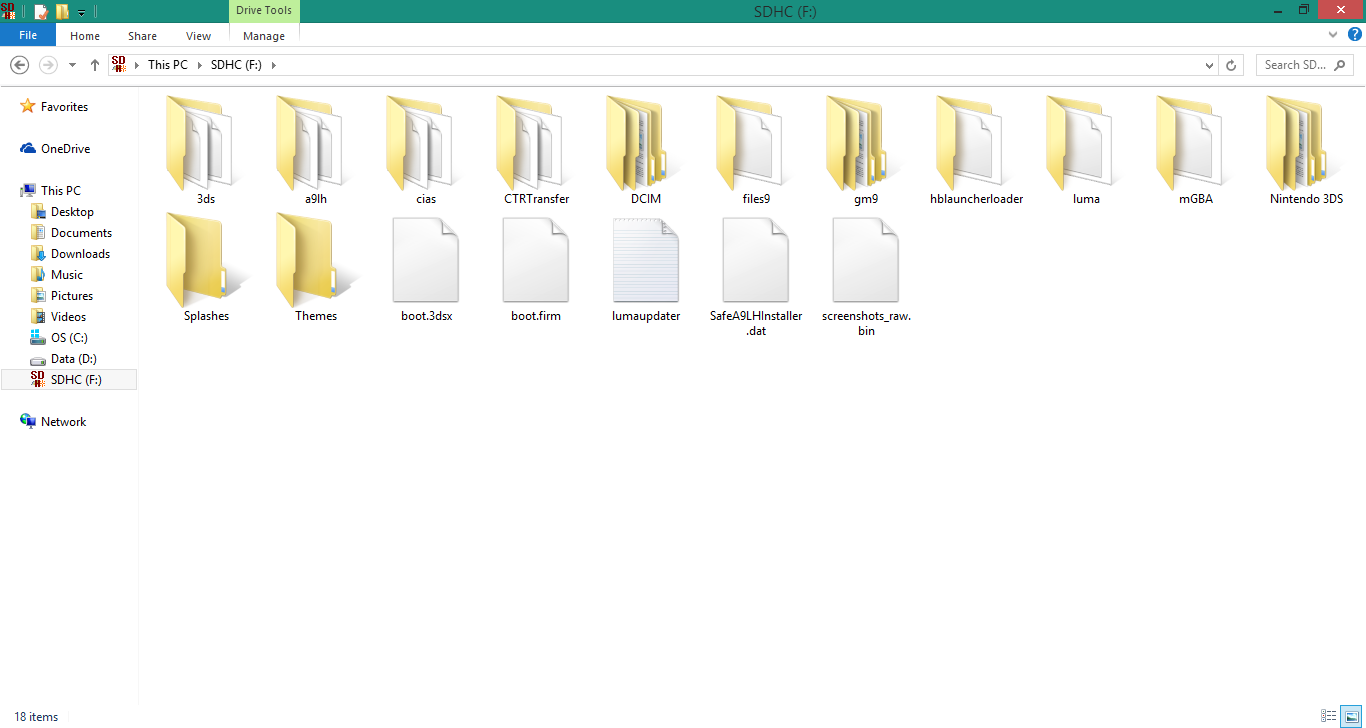
Task: Open Music in the navigation pane
Action: coord(67,275)
